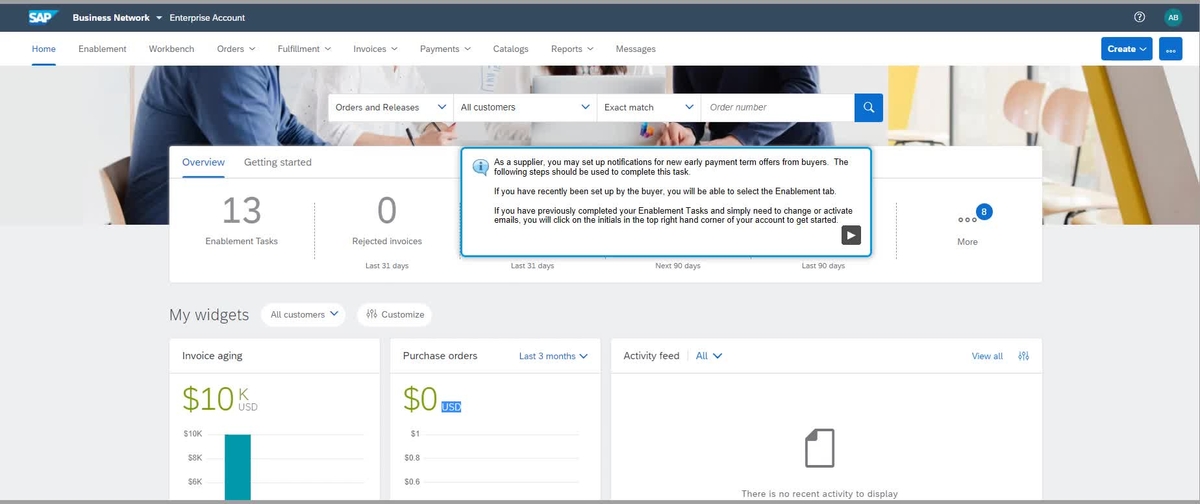Expand the Orders menu
1200x504 pixels.
tap(236, 48)
